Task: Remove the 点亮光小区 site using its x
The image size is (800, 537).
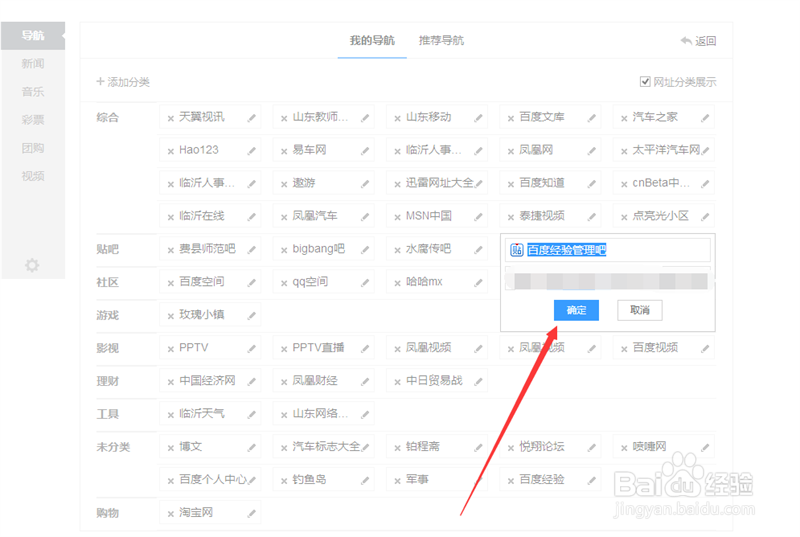Action: point(624,217)
